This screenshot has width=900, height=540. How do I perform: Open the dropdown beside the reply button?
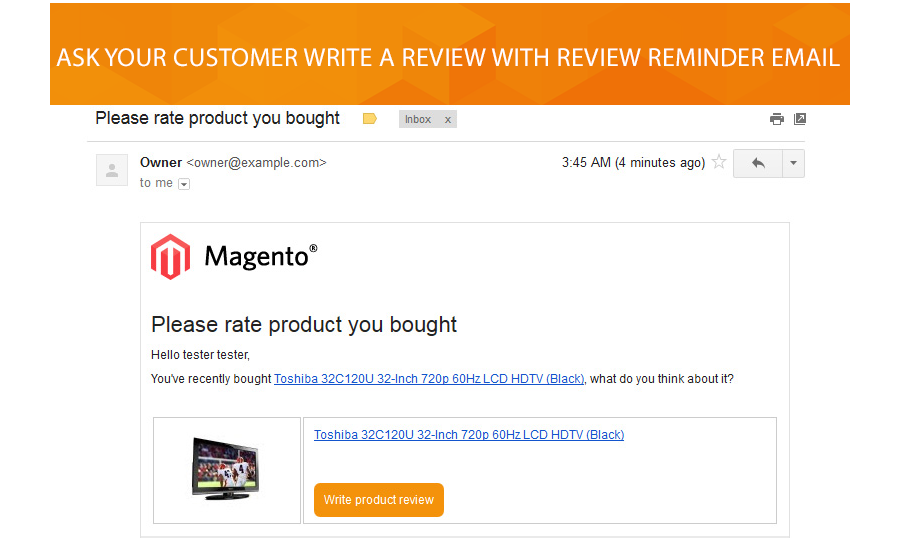pyautogui.click(x=793, y=163)
